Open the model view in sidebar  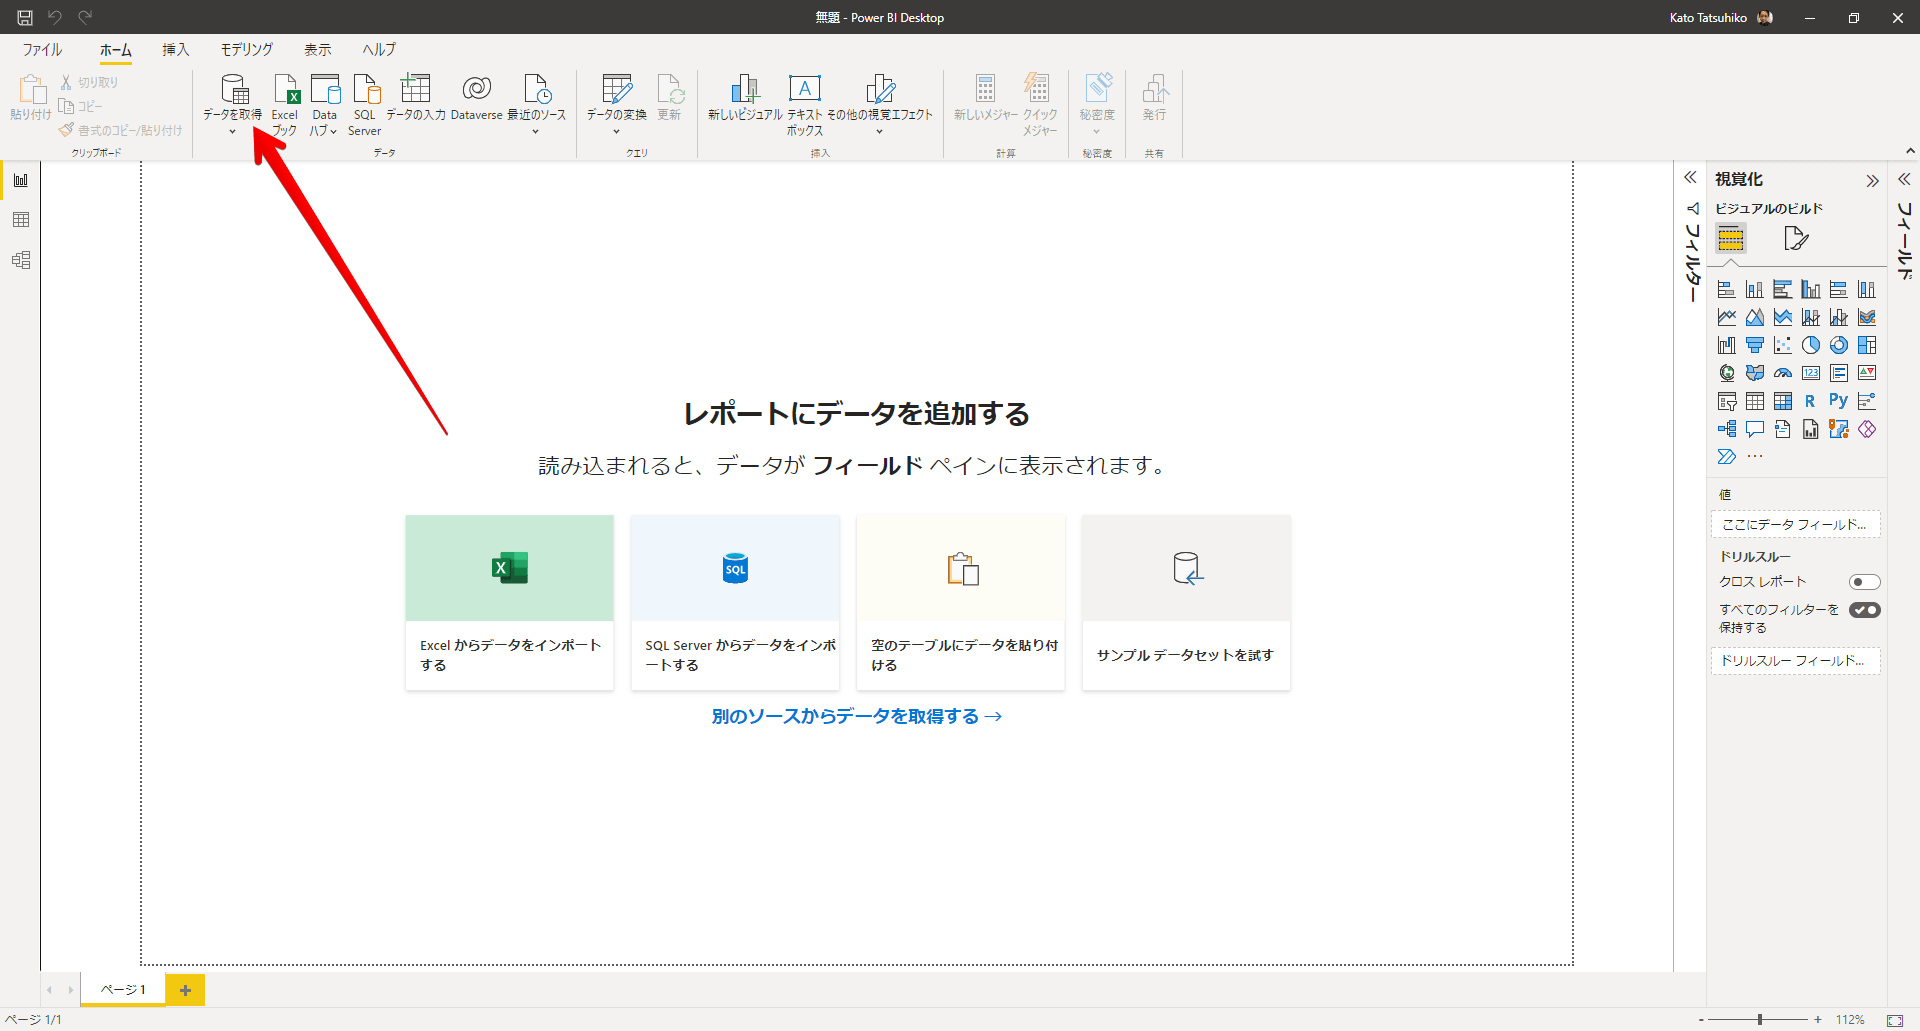tap(21, 260)
